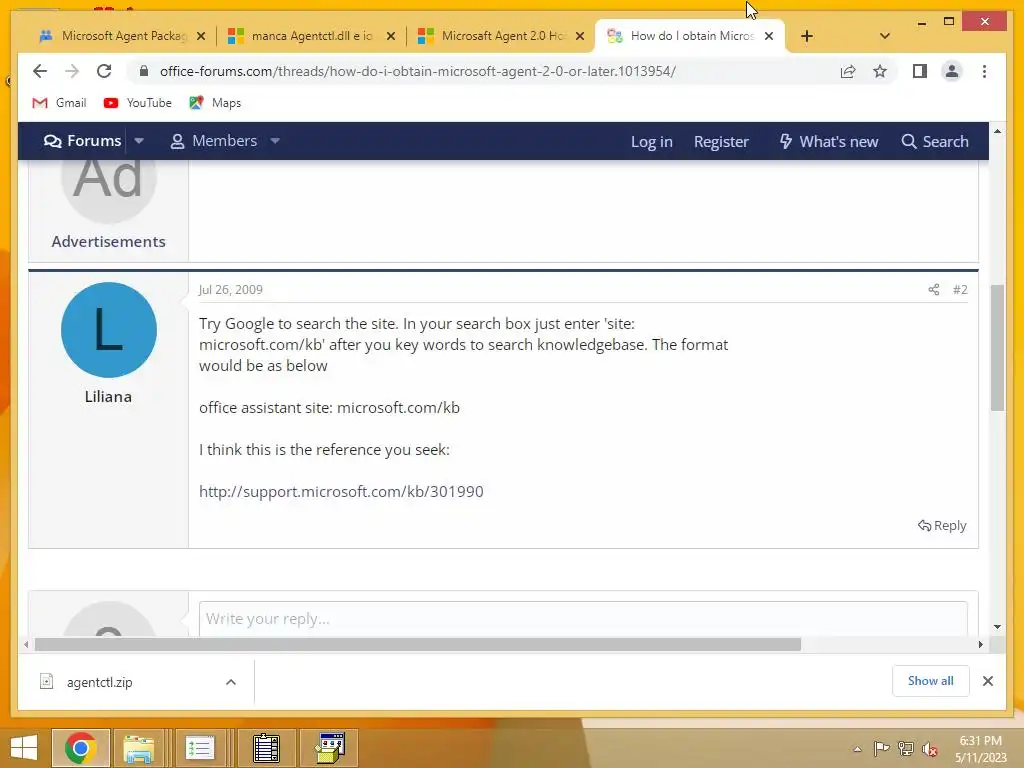Open the Chrome profile avatar

click(x=952, y=71)
